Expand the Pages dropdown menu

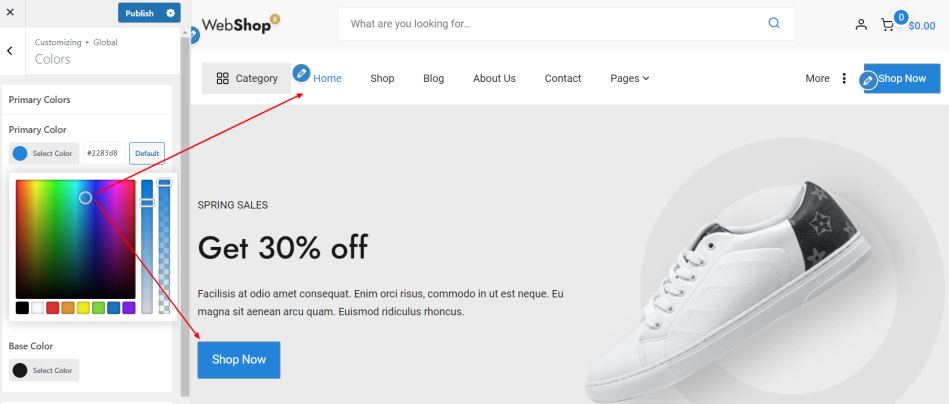[x=629, y=78]
